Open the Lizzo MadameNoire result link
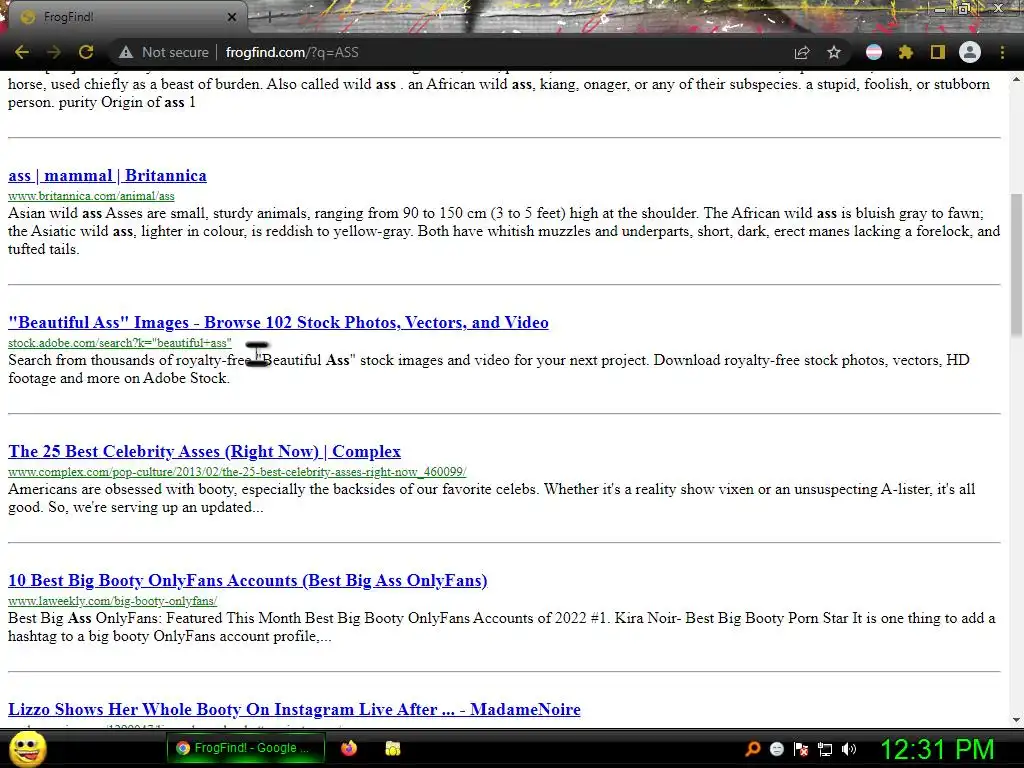 click(x=294, y=709)
